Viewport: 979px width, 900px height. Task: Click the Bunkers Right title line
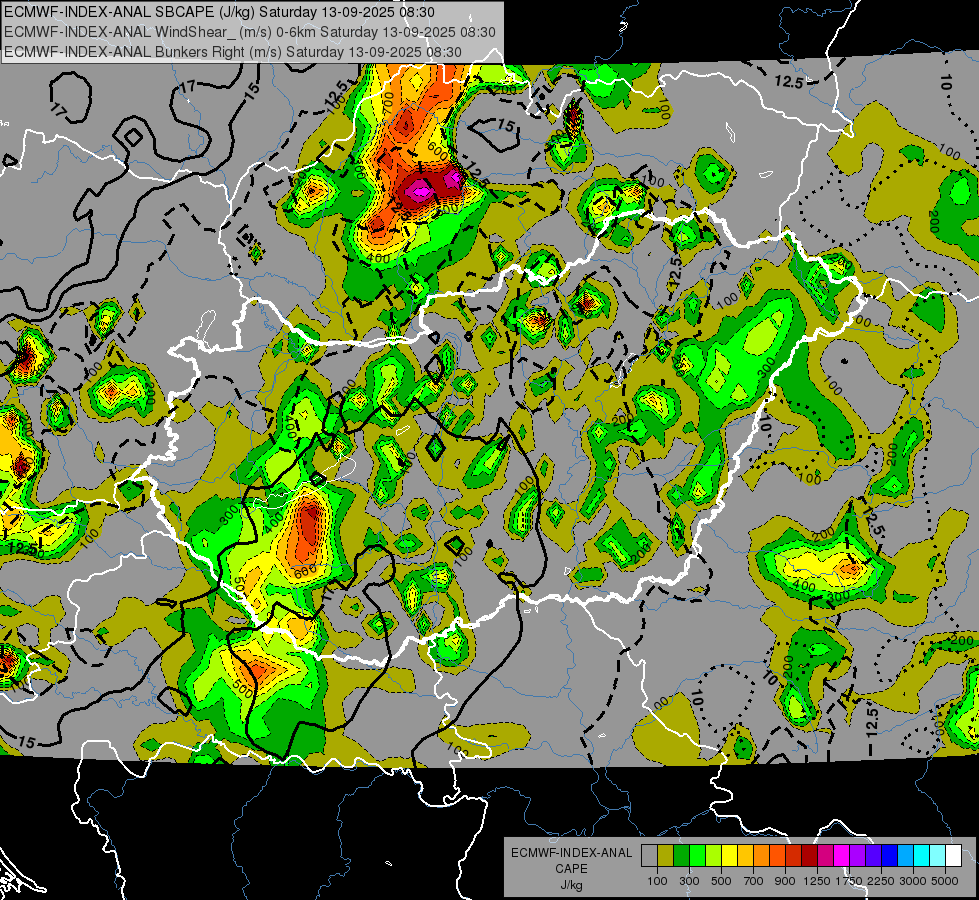[x=233, y=52]
